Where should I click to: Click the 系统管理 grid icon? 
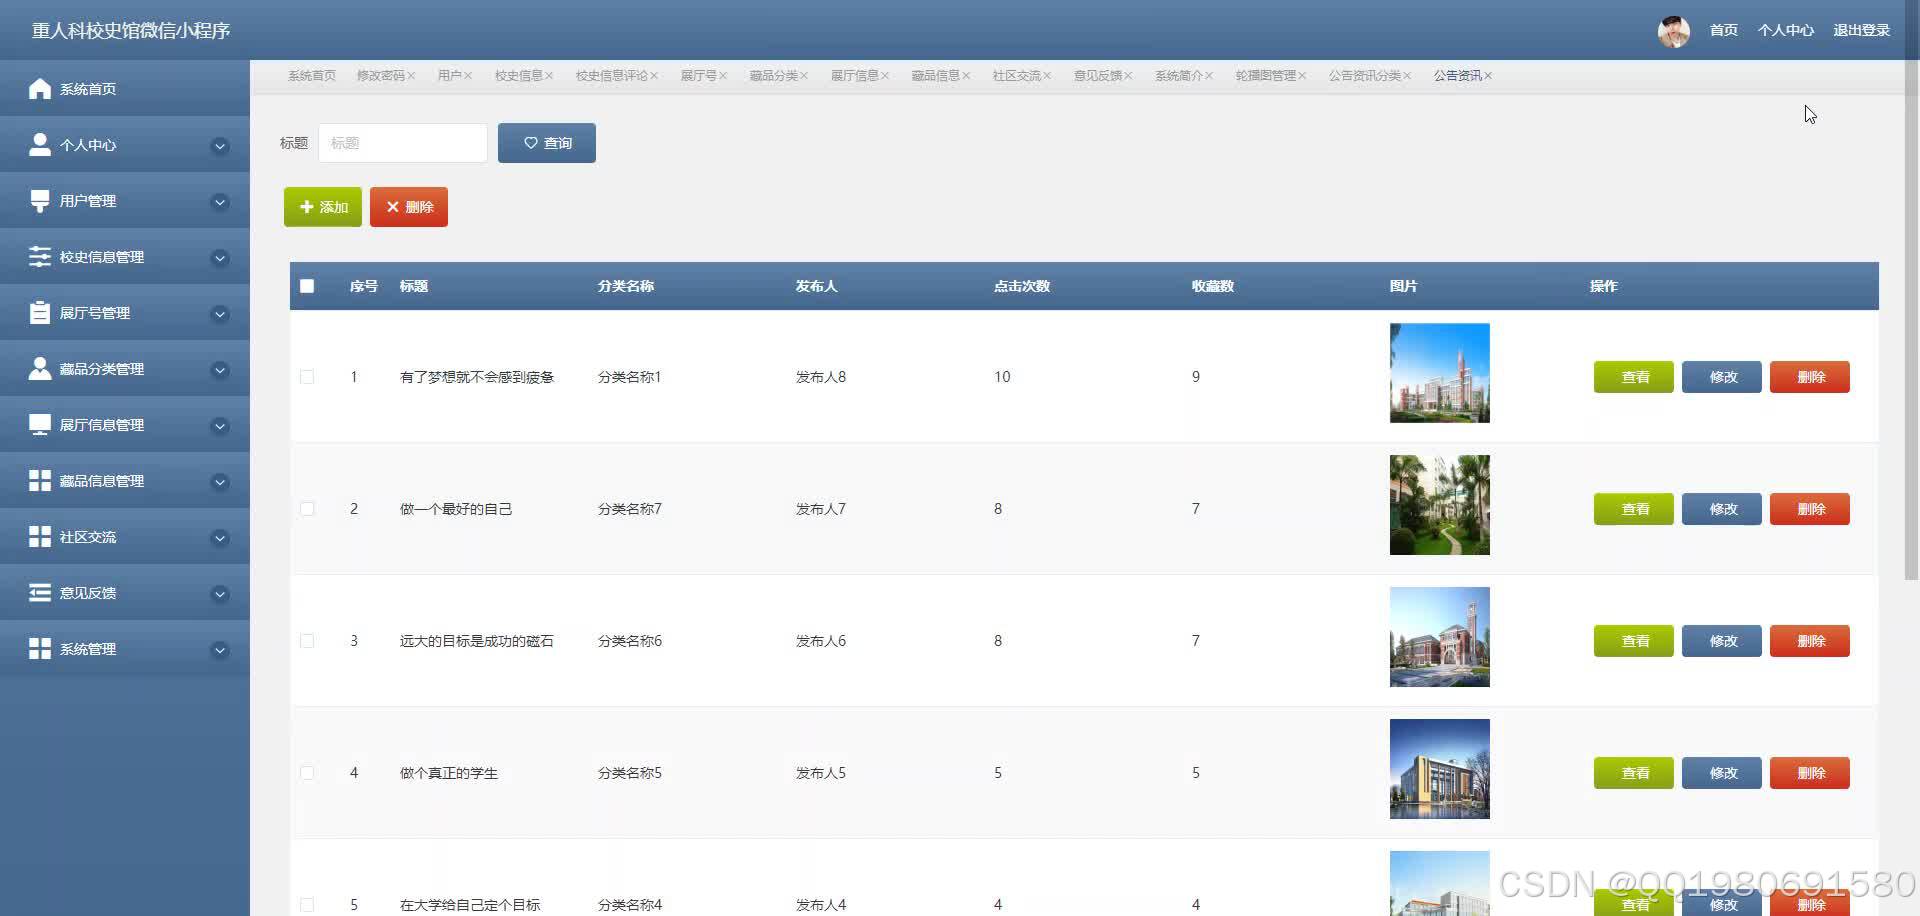click(40, 649)
